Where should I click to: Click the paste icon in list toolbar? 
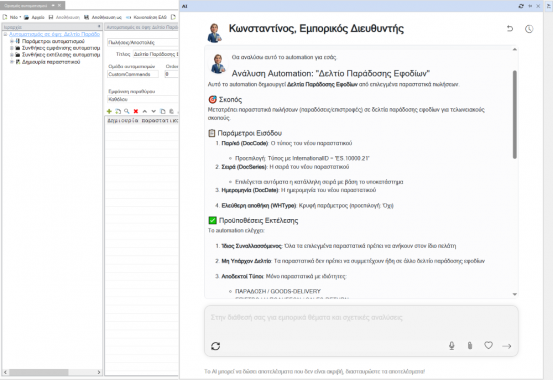[x=171, y=111]
